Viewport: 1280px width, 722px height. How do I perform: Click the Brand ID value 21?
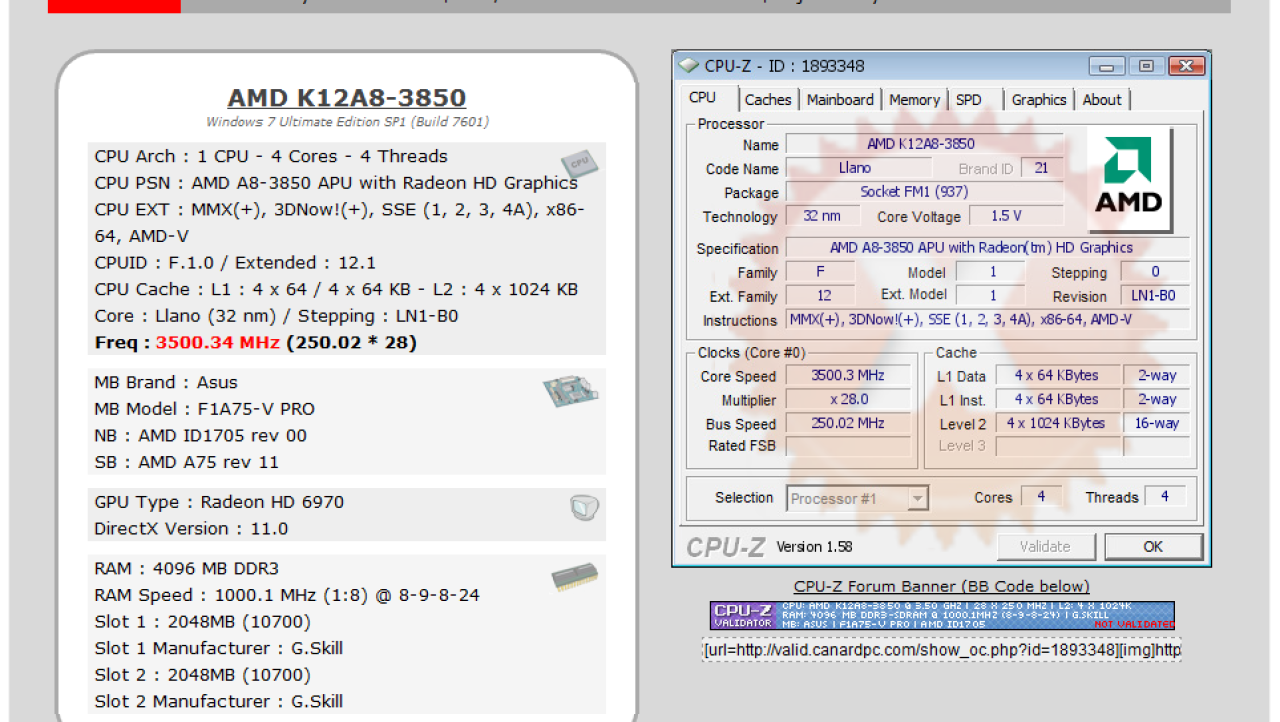tap(1043, 168)
